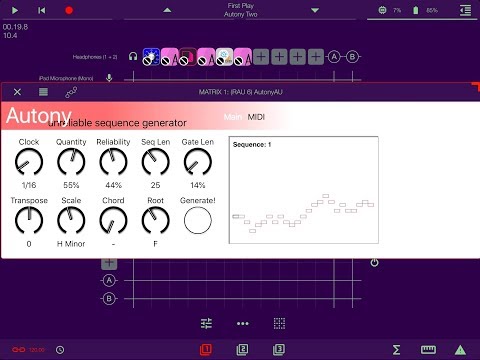This screenshot has height=360, width=480.
Task: Adjust the Seq Len knob
Action: click(155, 162)
